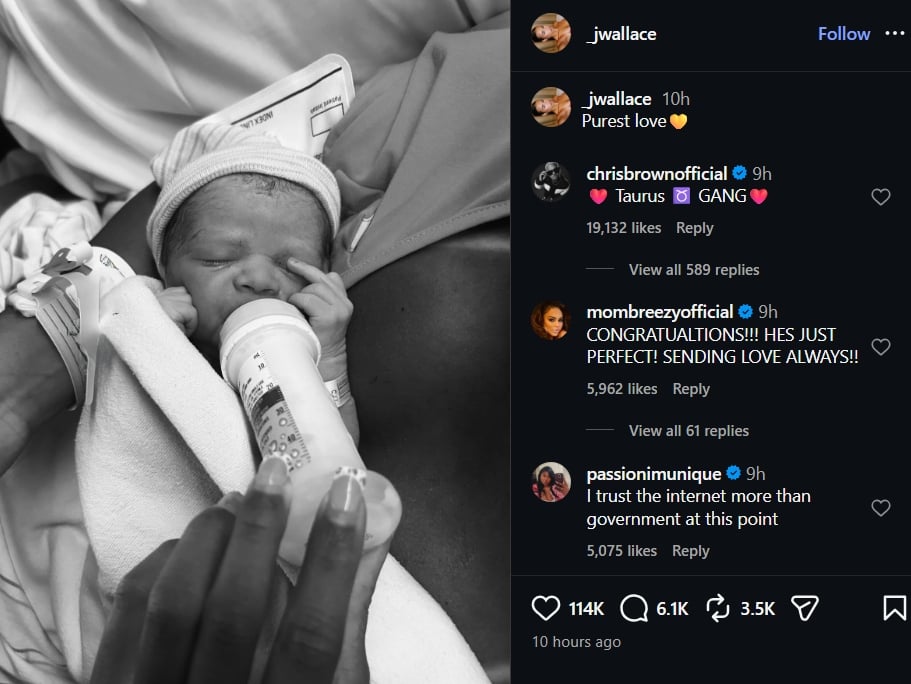
Task: Like passionimunique's comment
Action: [x=880, y=508]
